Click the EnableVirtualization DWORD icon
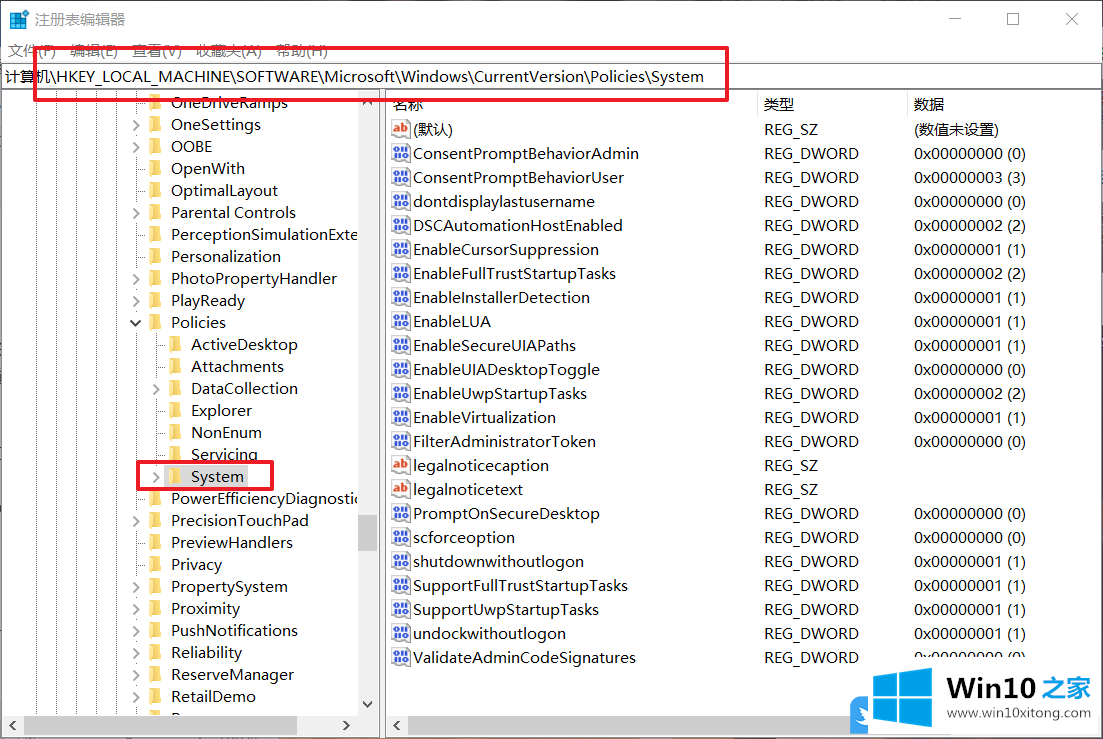 click(401, 417)
